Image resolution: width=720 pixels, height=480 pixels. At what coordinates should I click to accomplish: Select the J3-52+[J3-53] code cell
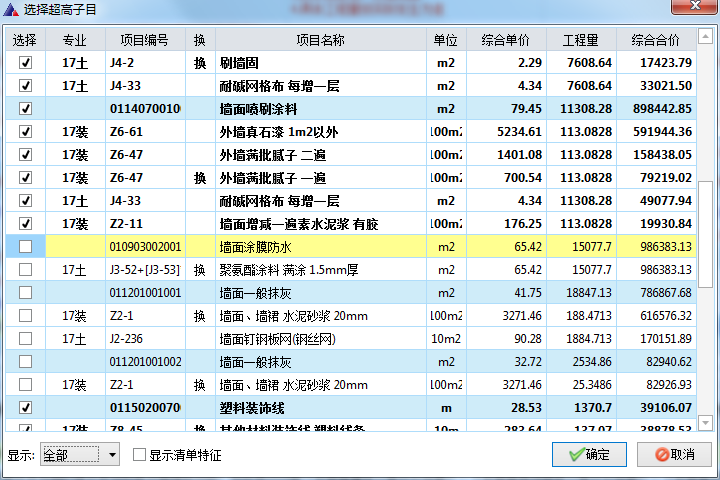point(145,270)
